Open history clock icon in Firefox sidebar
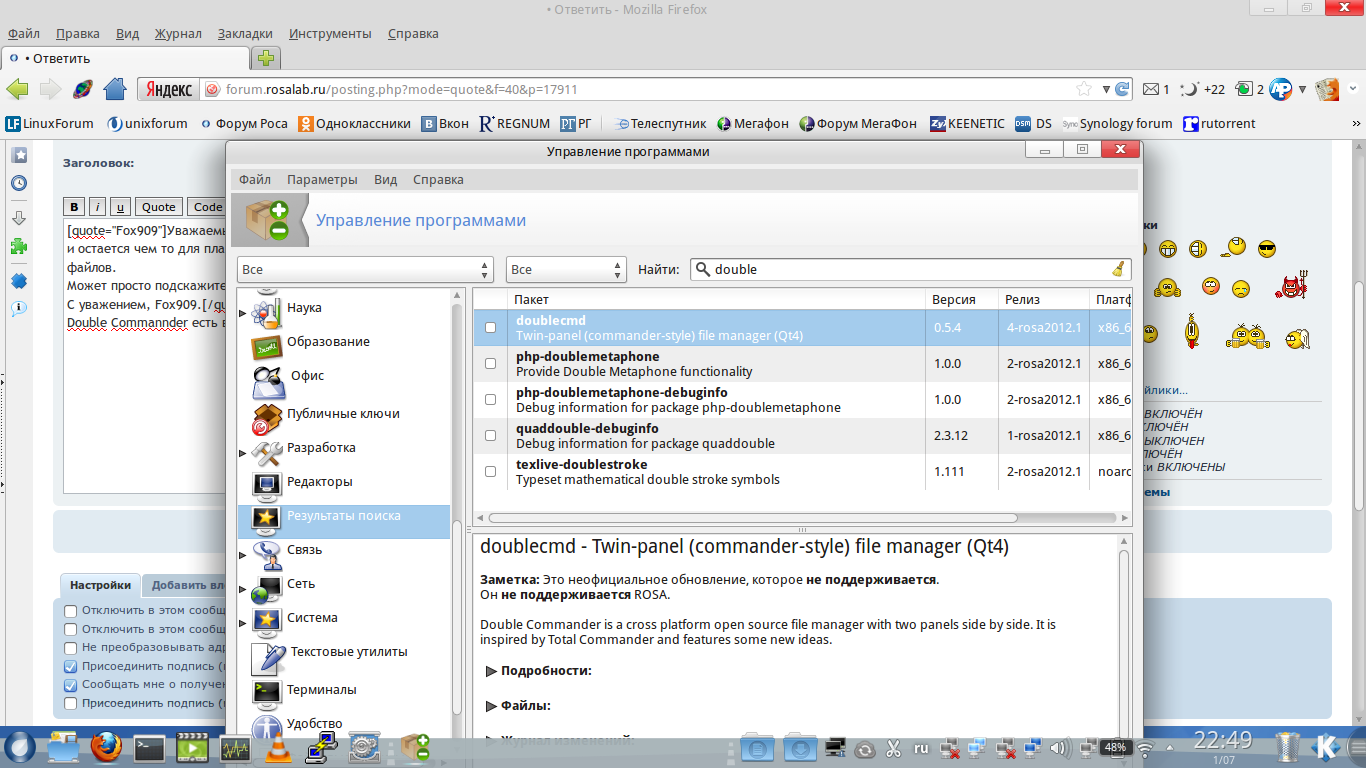Screen dimensions: 1366x768 point(18,184)
